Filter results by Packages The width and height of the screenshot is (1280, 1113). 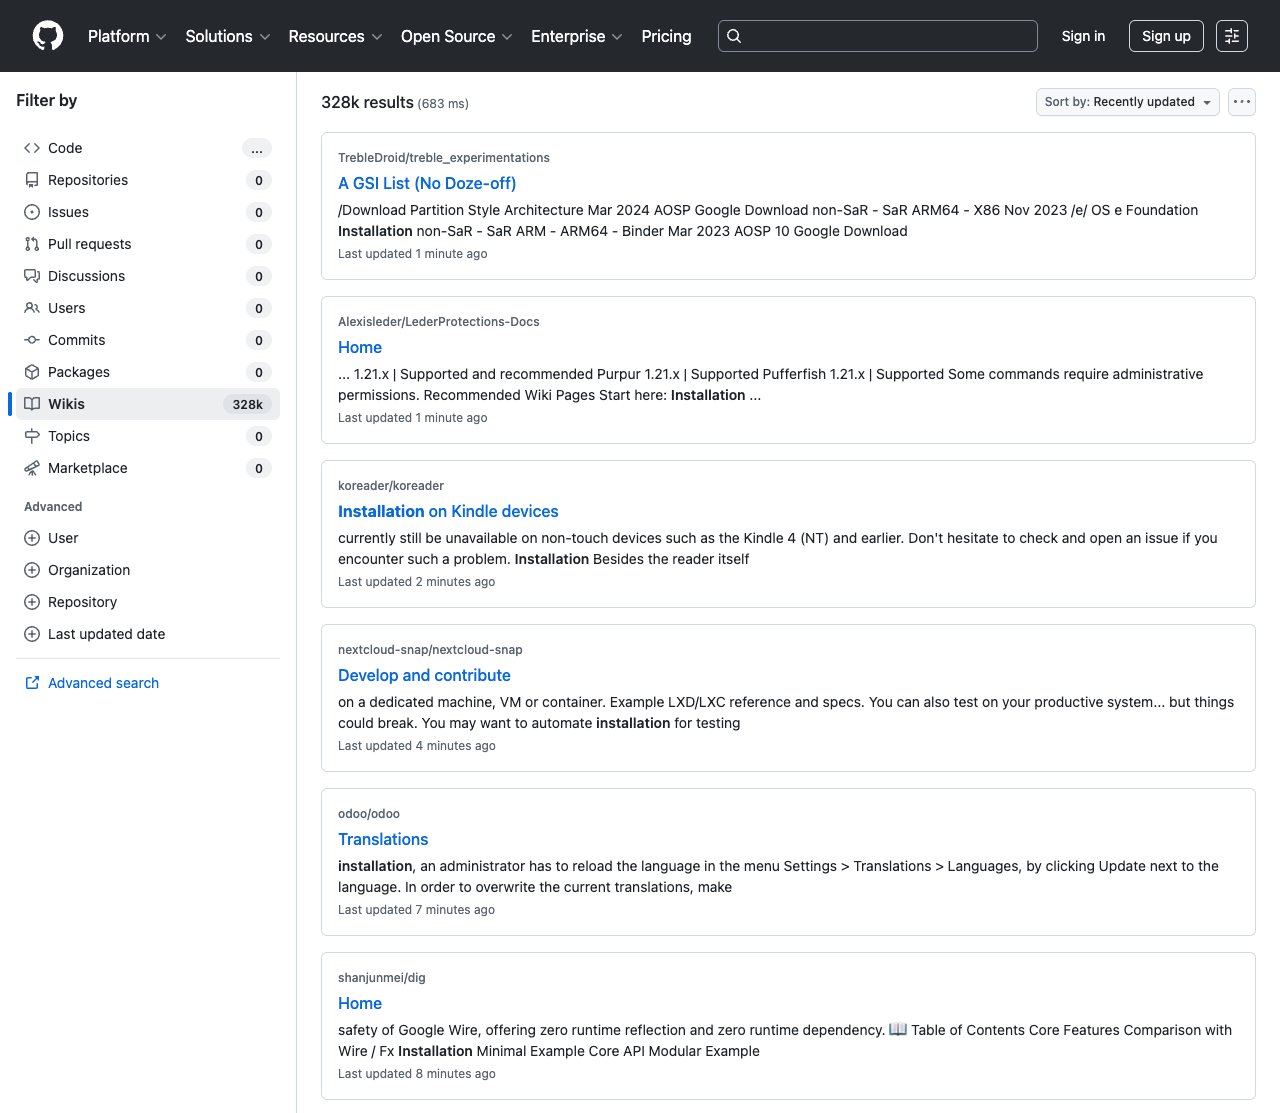coord(148,372)
